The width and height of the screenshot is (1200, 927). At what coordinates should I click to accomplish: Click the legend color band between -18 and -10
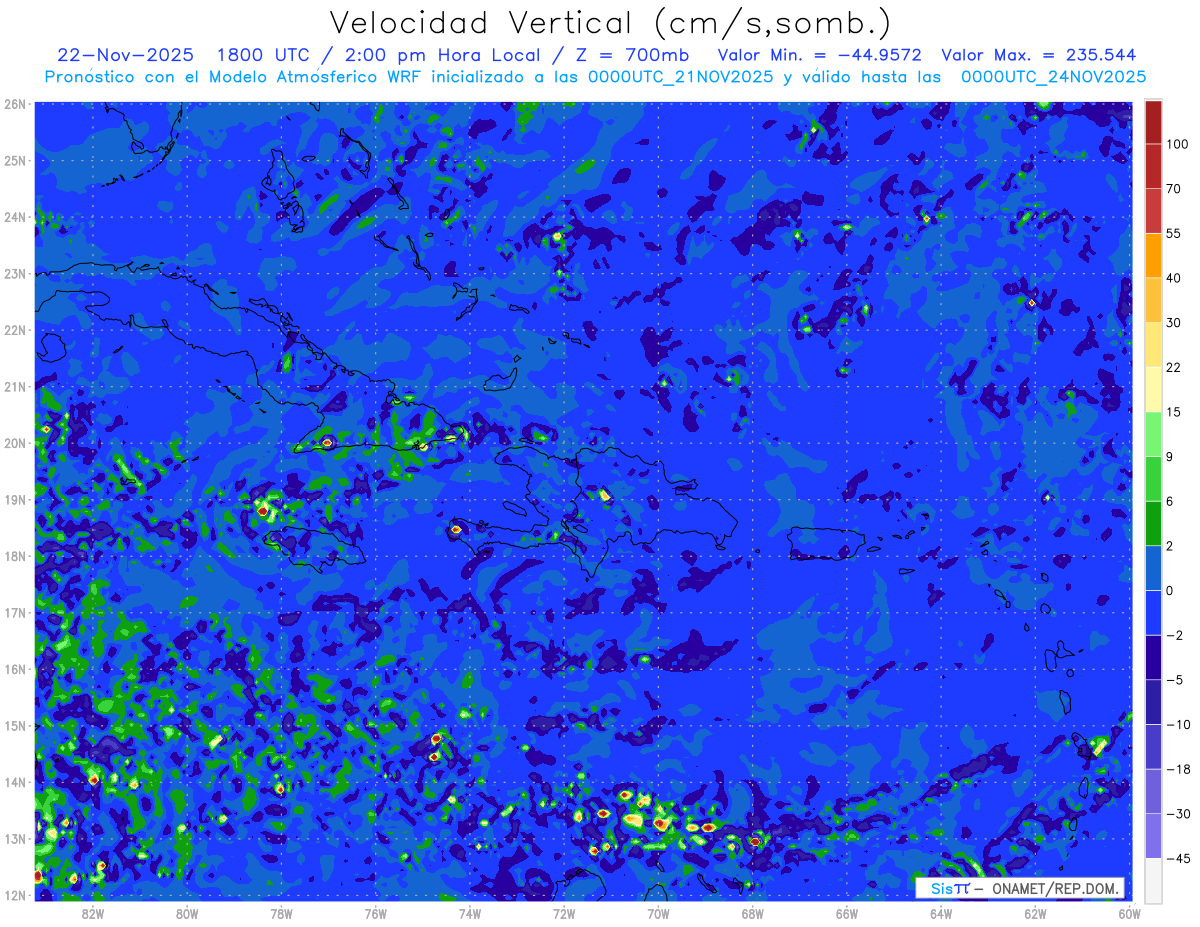pyautogui.click(x=1153, y=745)
